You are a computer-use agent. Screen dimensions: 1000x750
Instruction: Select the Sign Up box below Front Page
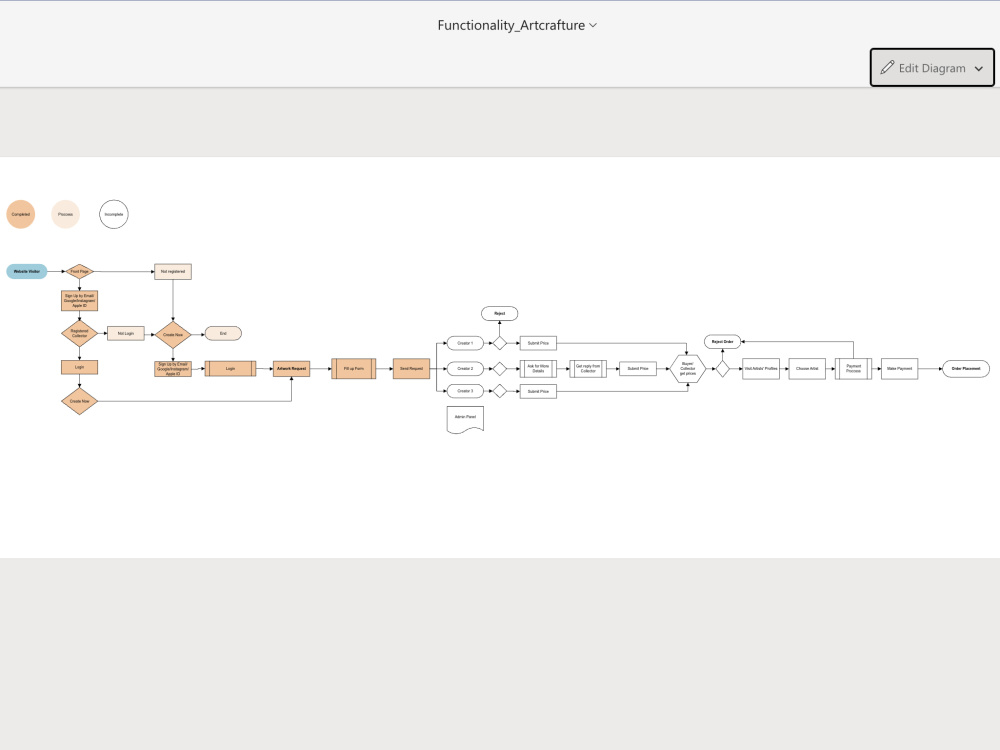coord(79,300)
